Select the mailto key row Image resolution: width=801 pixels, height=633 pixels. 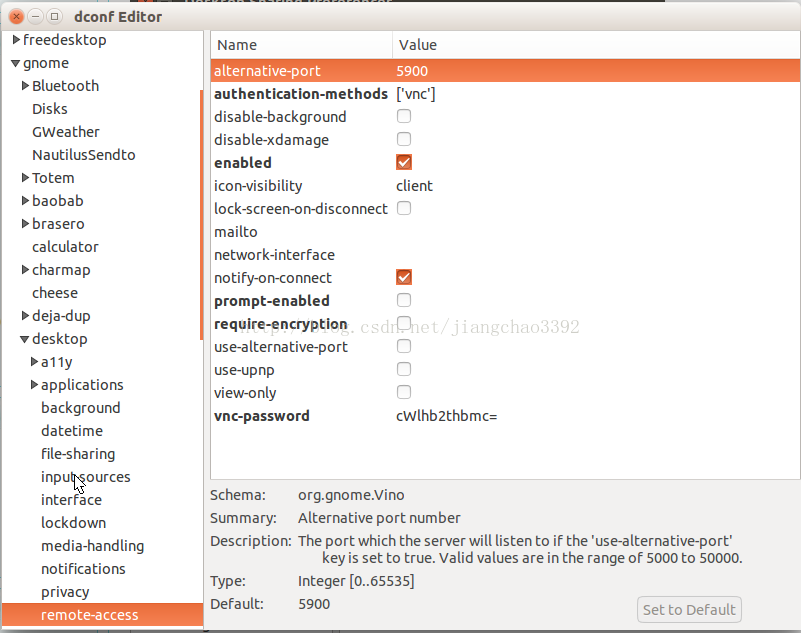click(505, 231)
